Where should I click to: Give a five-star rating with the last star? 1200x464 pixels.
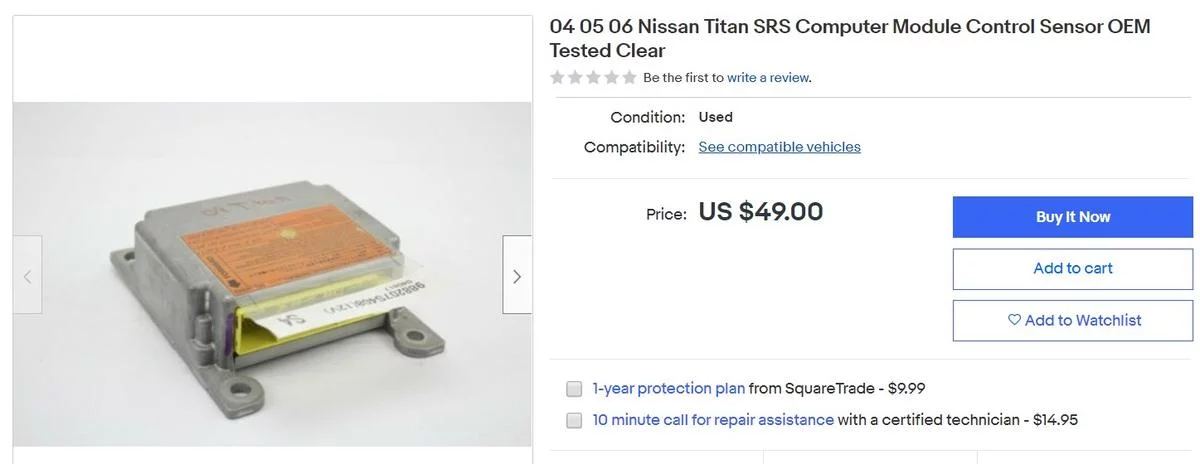point(628,77)
